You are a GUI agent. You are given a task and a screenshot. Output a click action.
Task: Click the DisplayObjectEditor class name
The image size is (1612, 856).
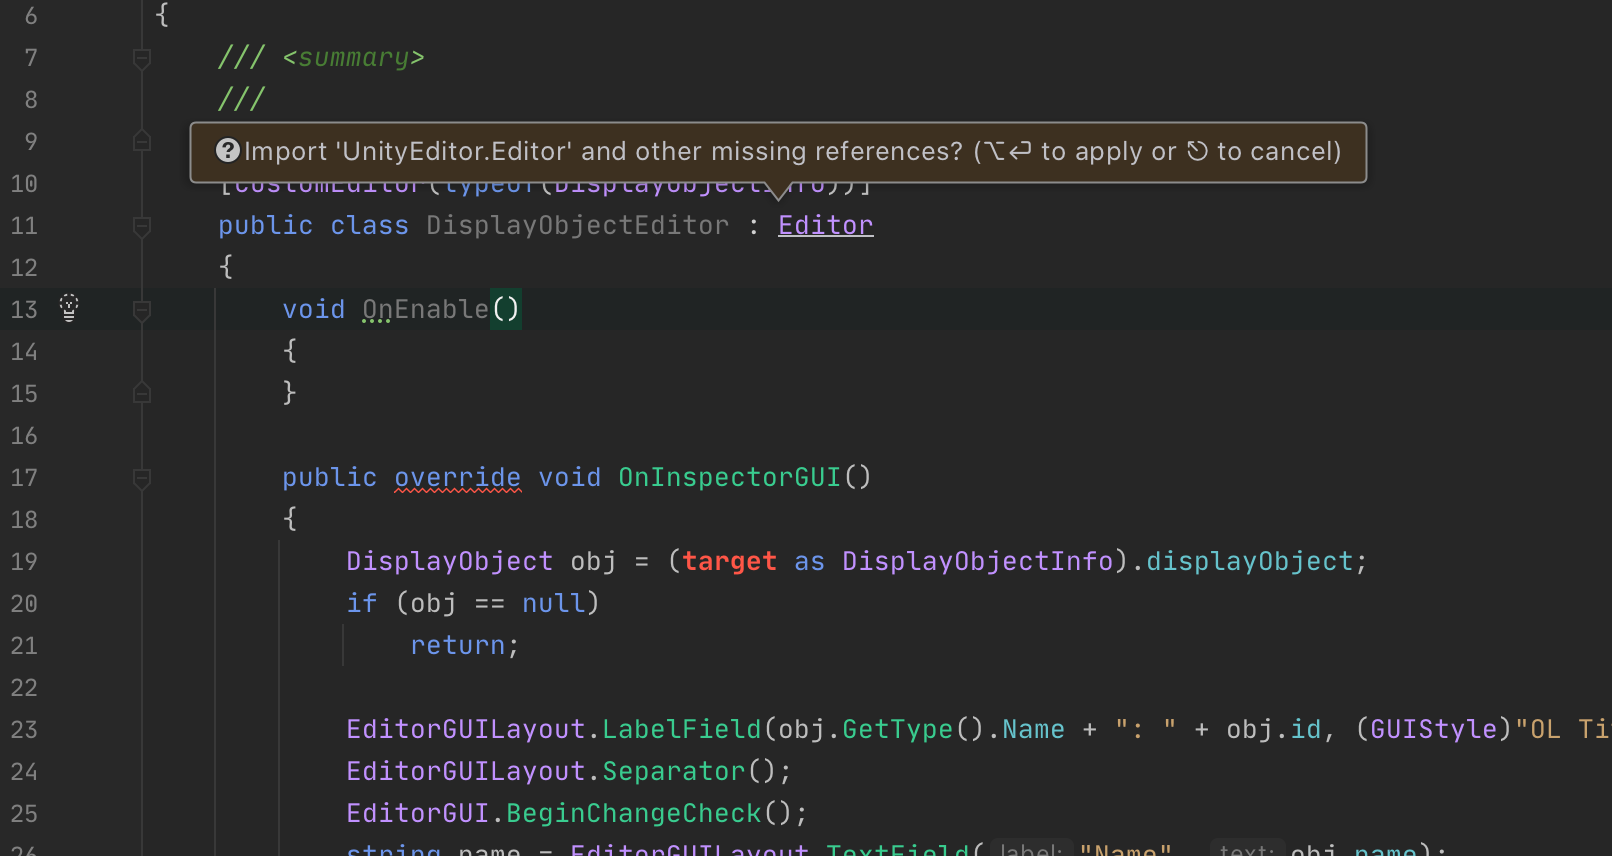[578, 225]
